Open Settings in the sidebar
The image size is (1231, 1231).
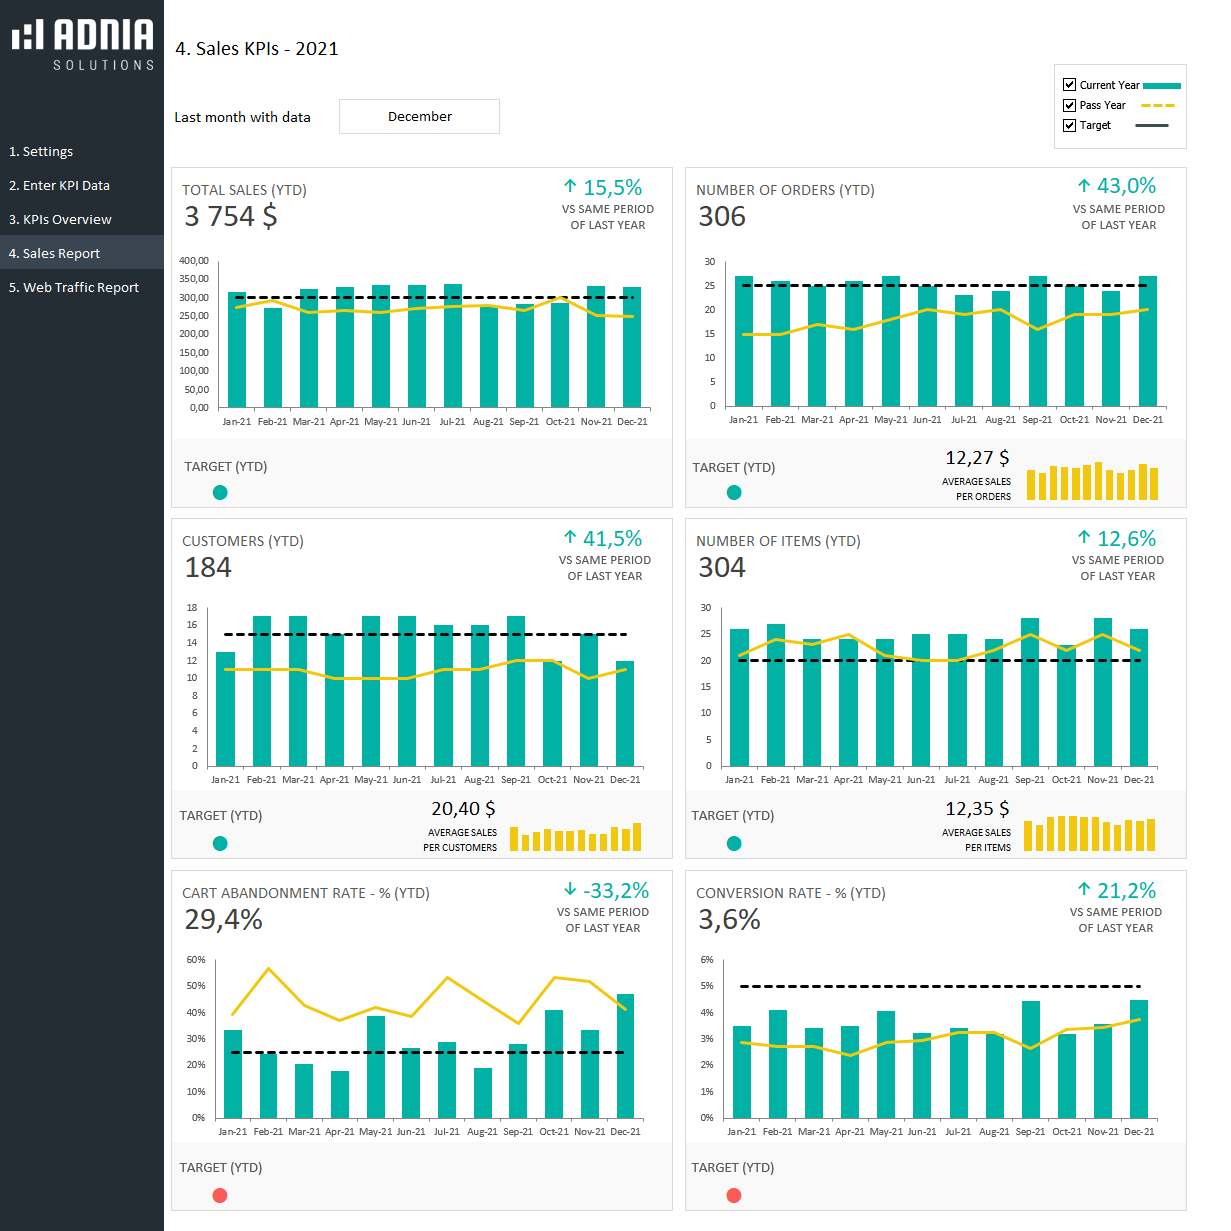[41, 151]
